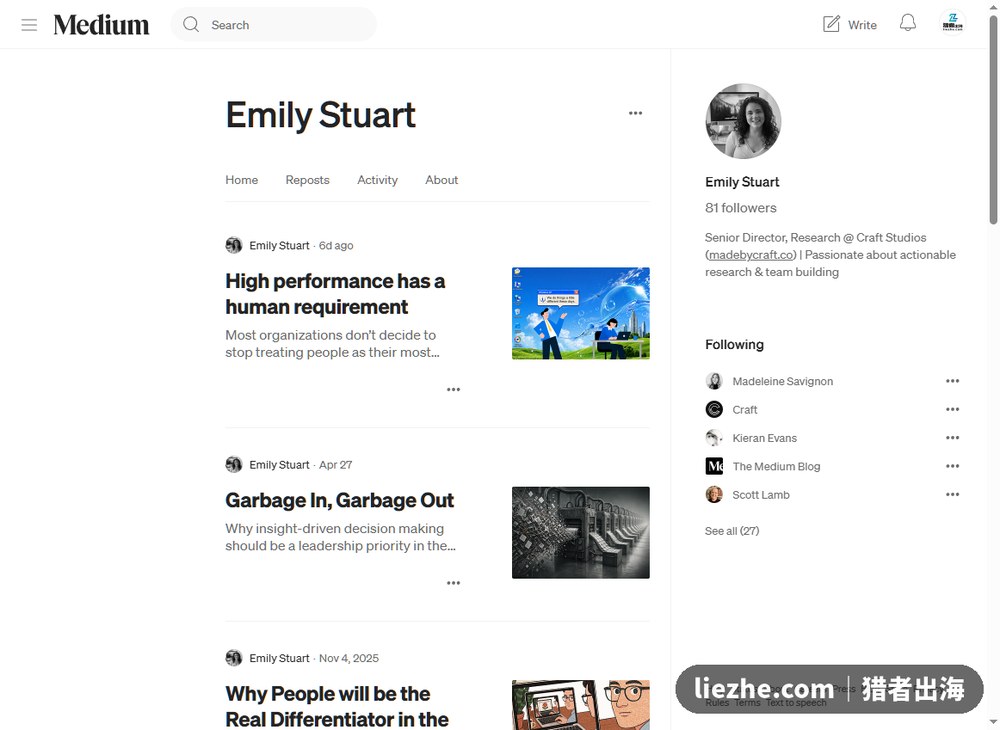The height and width of the screenshot is (730, 1000).
Task: Click author avatar on the 6d ago post
Action: click(234, 245)
